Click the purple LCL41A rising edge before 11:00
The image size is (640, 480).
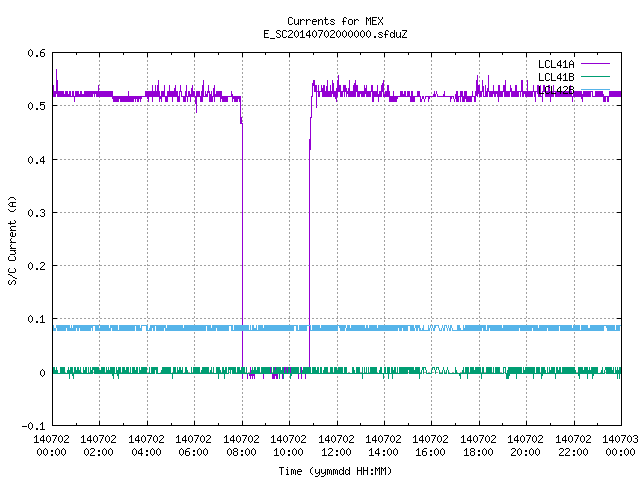pos(309,245)
